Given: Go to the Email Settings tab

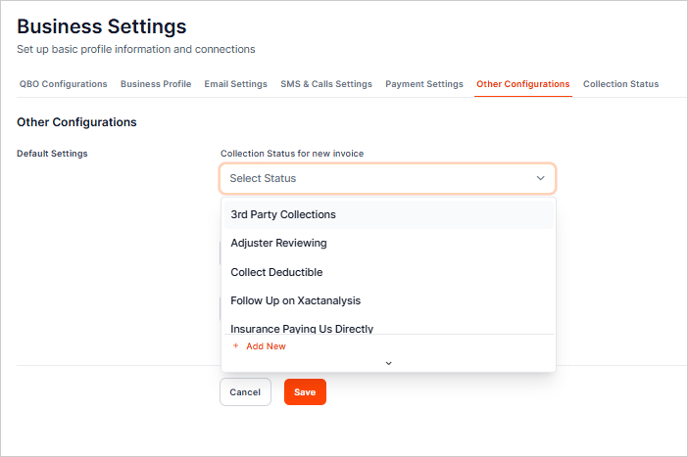Looking at the screenshot, I should [236, 84].
